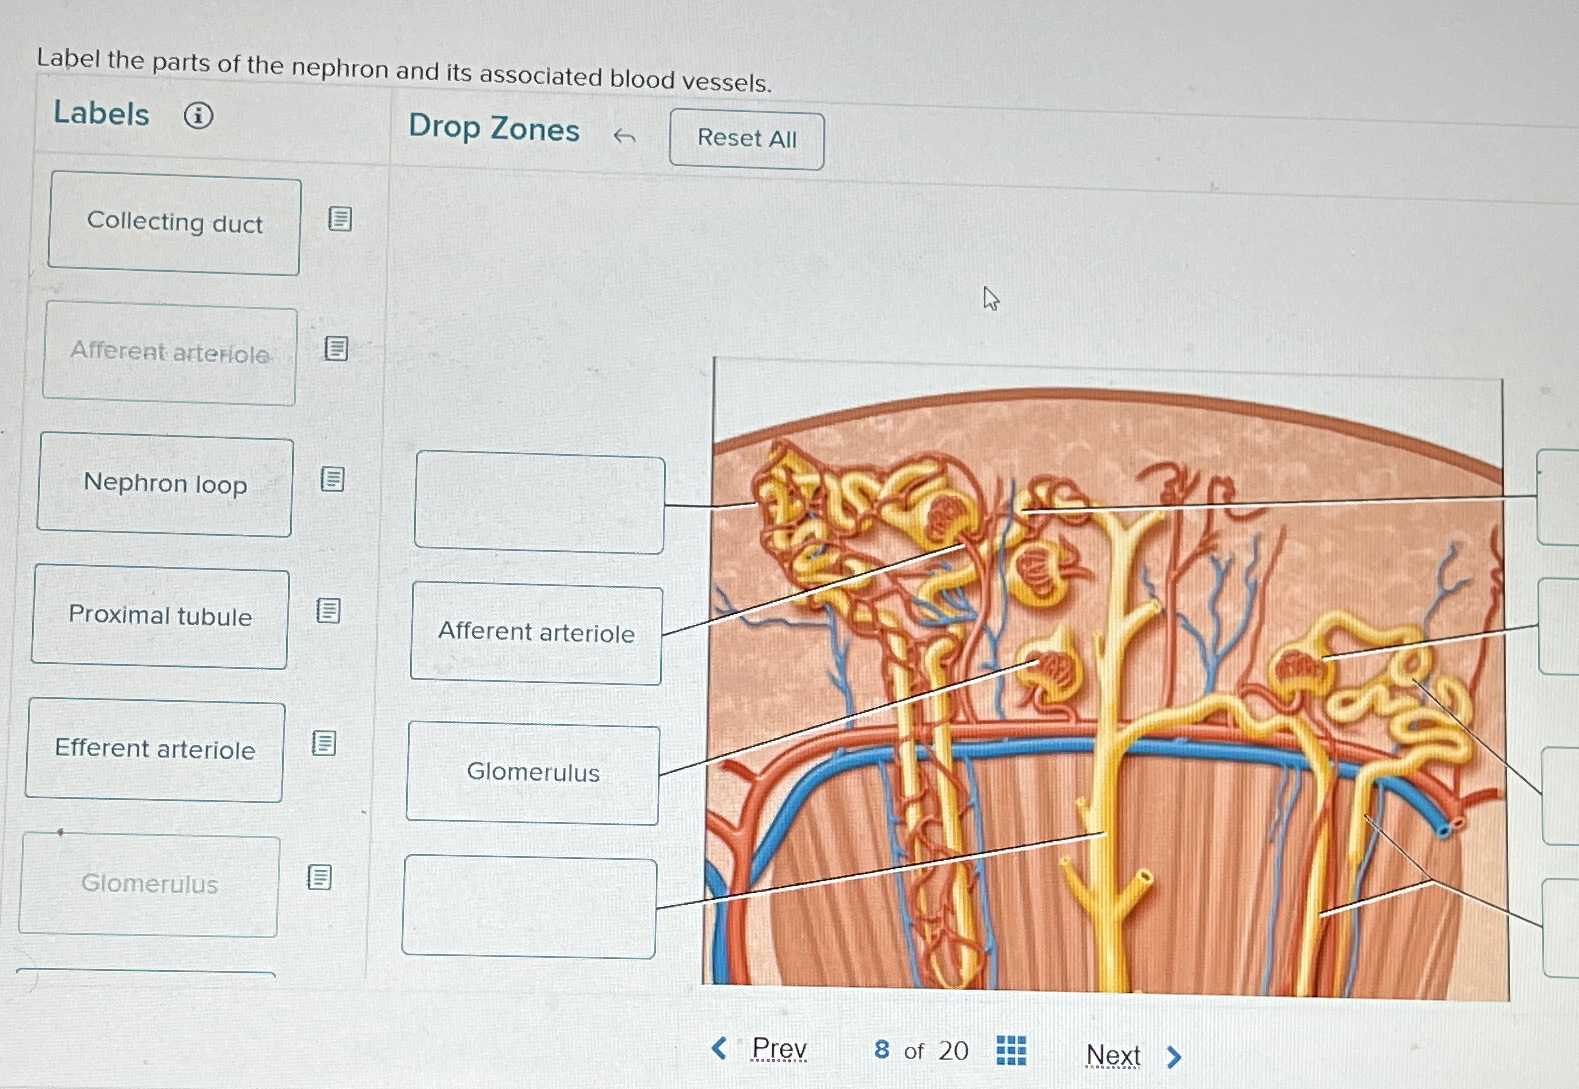Viewport: 1579px width, 1089px height.
Task: Open description icon beside Proximal tubule
Action: (328, 610)
